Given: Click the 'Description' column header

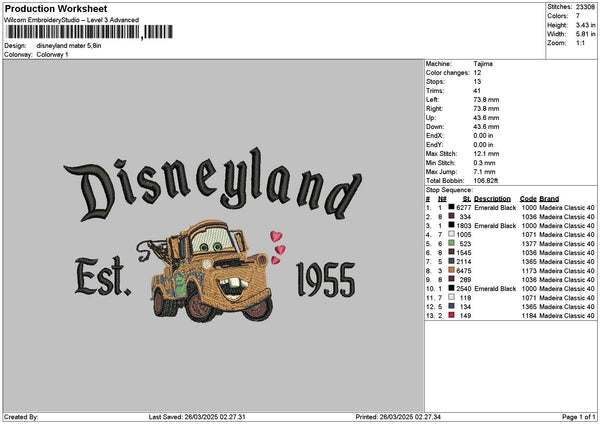Looking at the screenshot, I should coord(492,199).
